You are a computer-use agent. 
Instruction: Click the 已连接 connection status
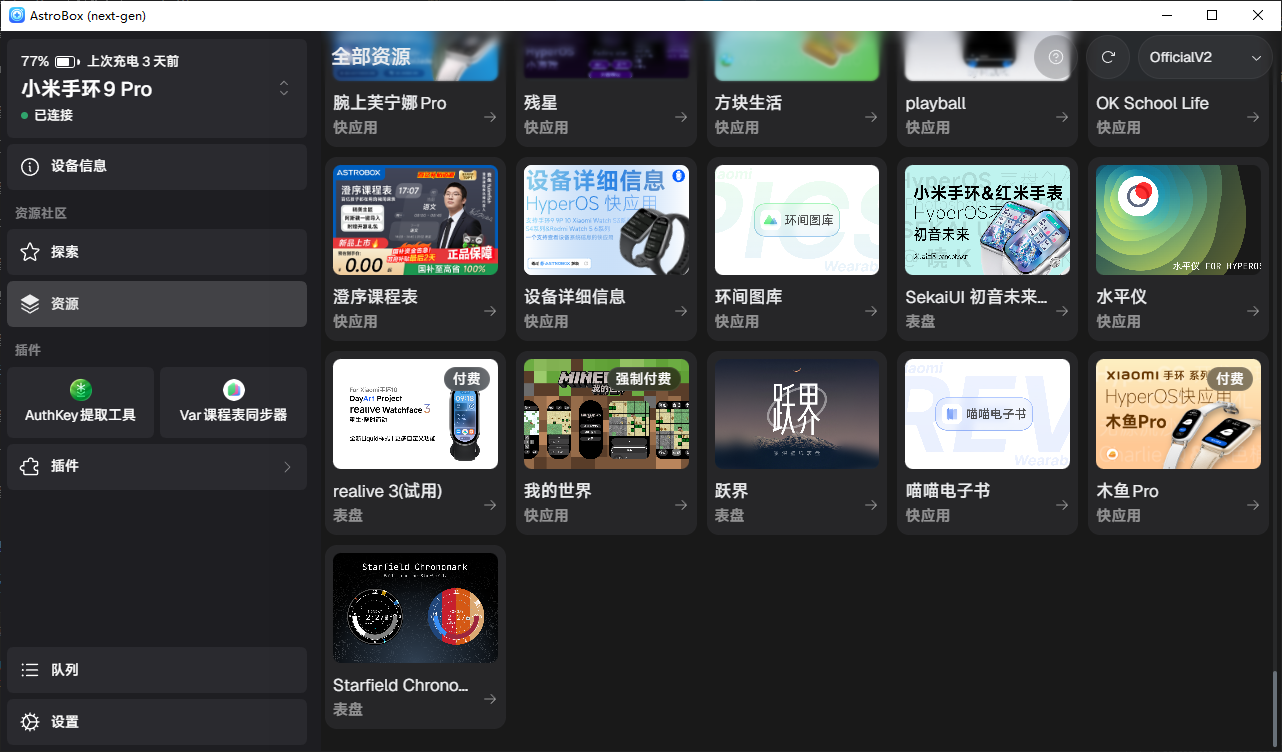pyautogui.click(x=53, y=115)
